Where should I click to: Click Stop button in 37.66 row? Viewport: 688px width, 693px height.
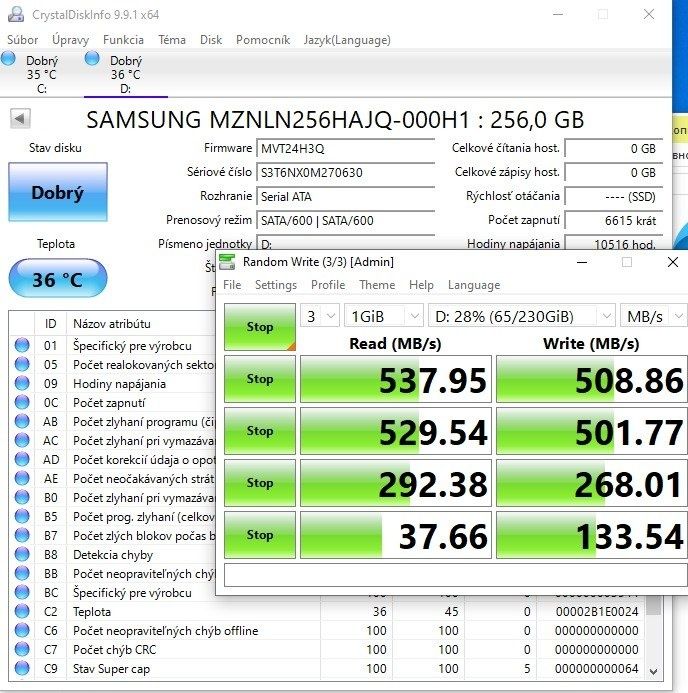pyautogui.click(x=260, y=535)
